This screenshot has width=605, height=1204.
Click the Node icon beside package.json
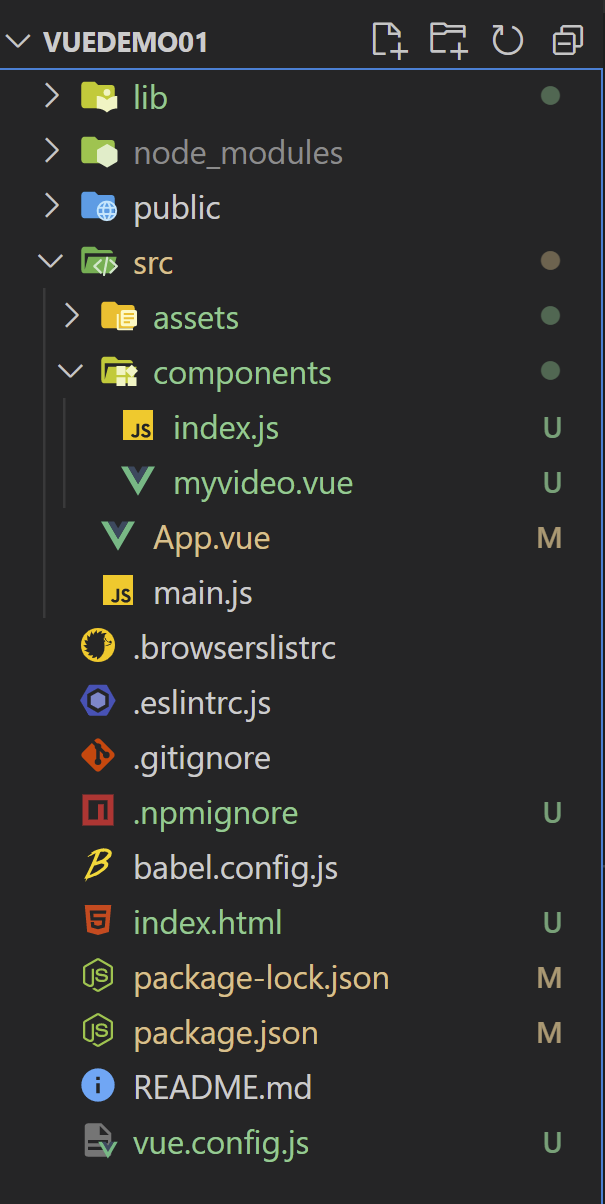pyautogui.click(x=98, y=1032)
